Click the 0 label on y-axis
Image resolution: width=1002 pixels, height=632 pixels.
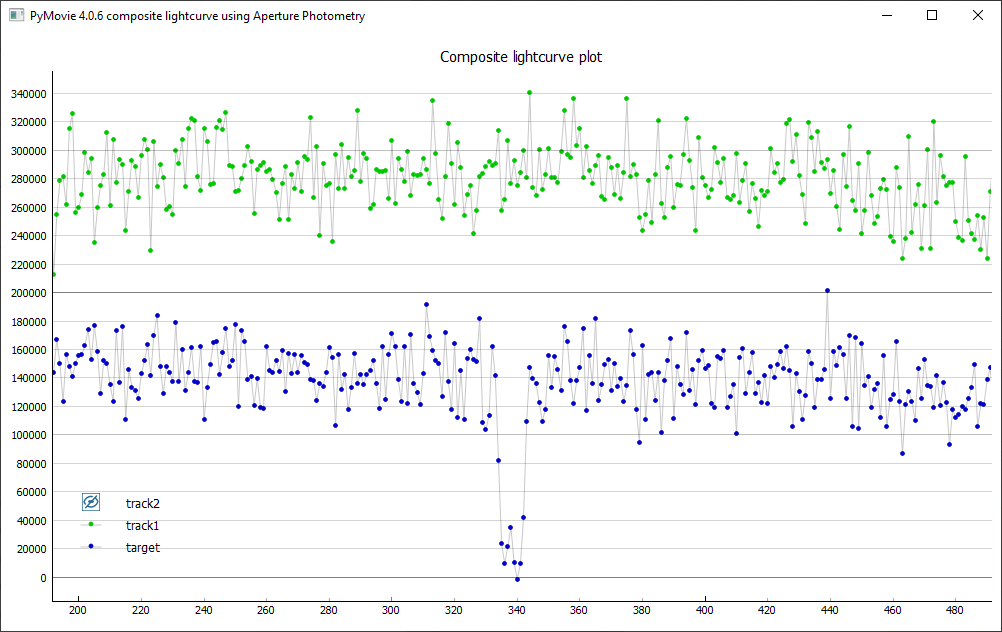pos(43,578)
